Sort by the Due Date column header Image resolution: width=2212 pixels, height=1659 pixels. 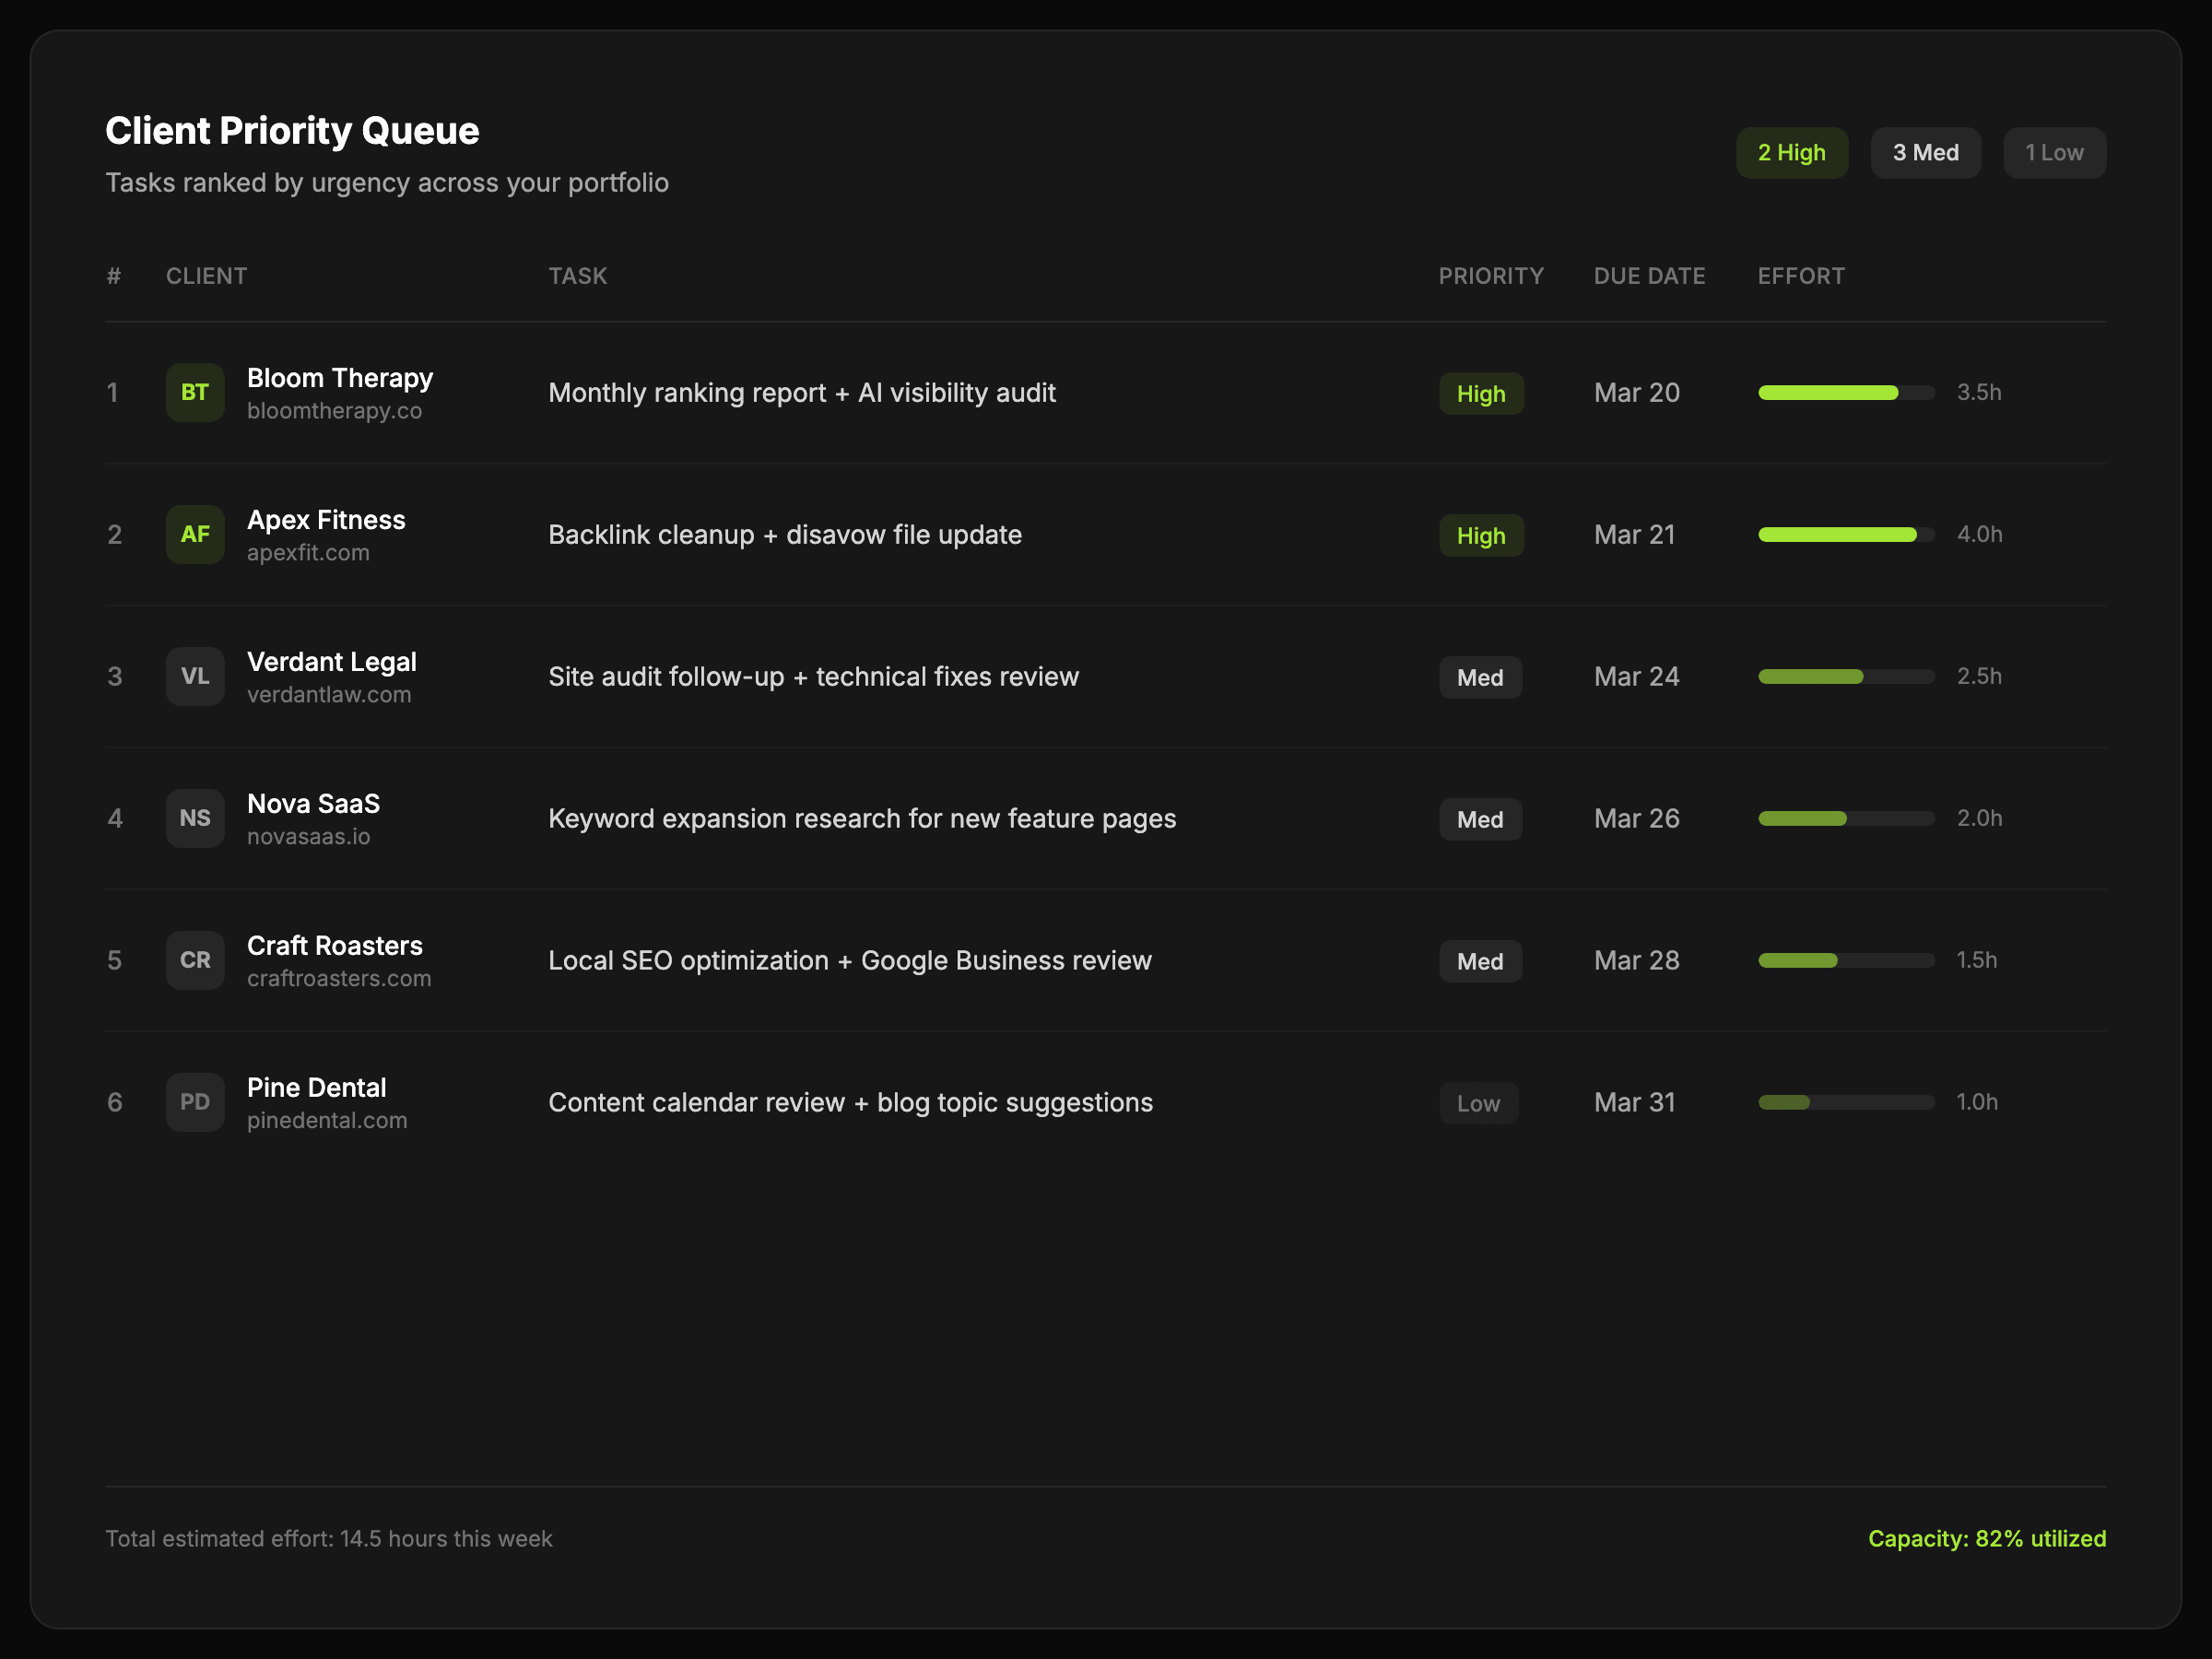tap(1649, 276)
